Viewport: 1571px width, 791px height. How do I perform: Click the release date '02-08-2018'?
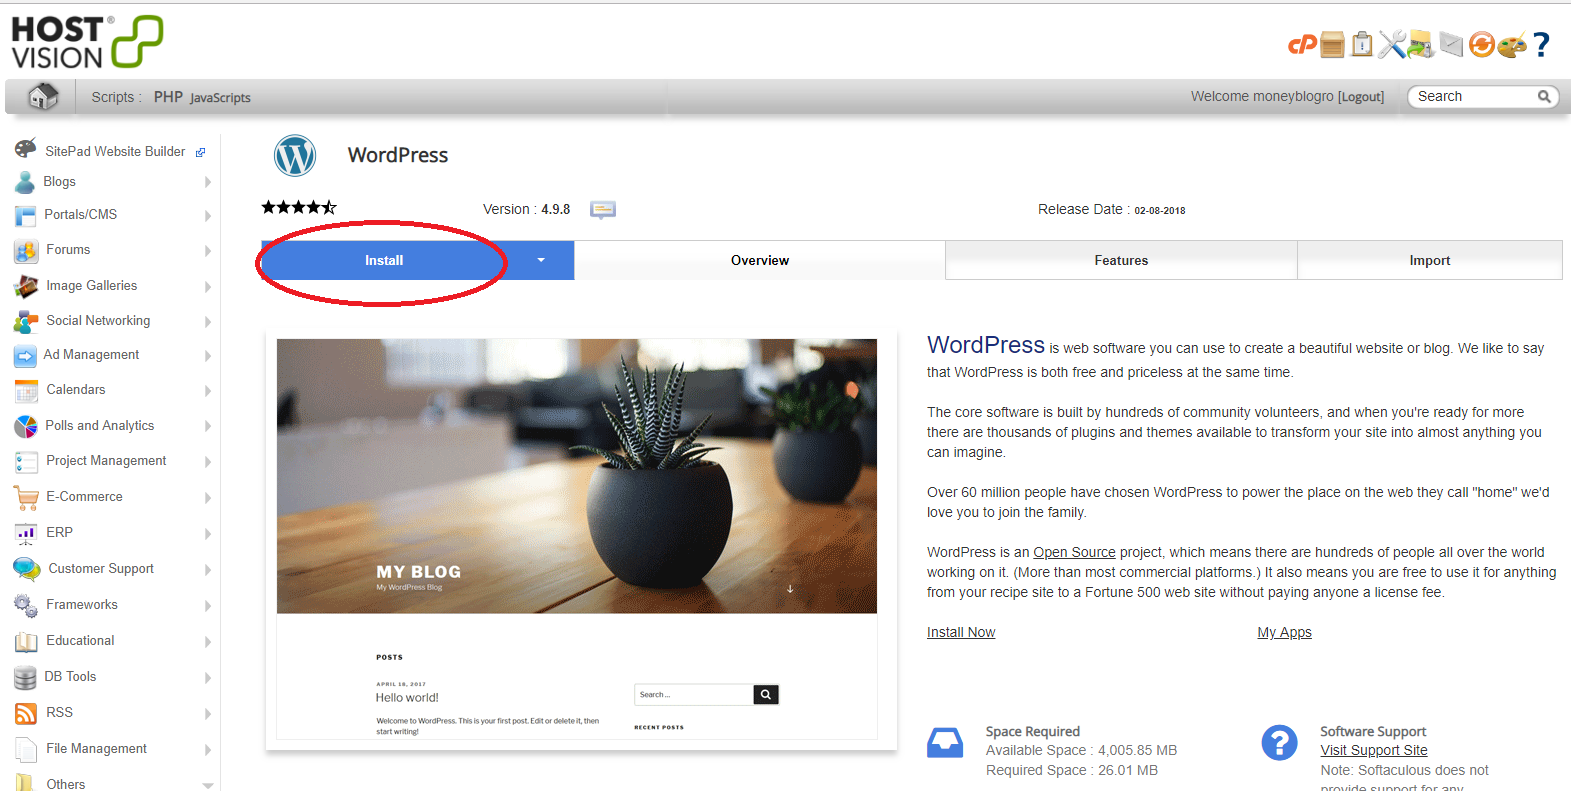pos(1160,211)
